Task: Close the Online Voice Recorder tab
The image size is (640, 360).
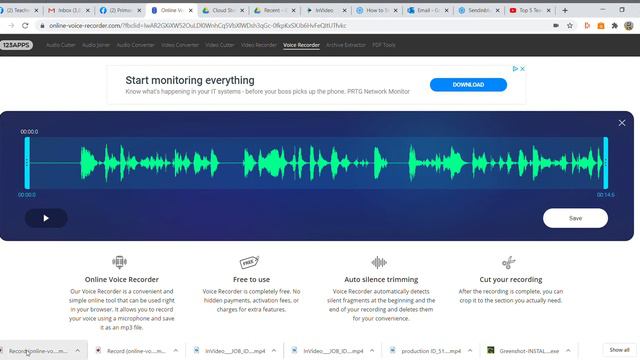Action: click(x=191, y=10)
